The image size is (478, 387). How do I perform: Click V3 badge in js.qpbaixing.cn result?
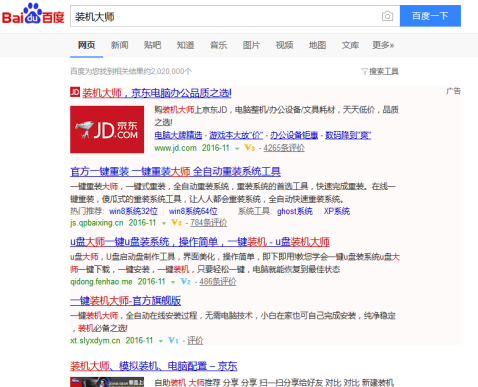tap(176, 222)
